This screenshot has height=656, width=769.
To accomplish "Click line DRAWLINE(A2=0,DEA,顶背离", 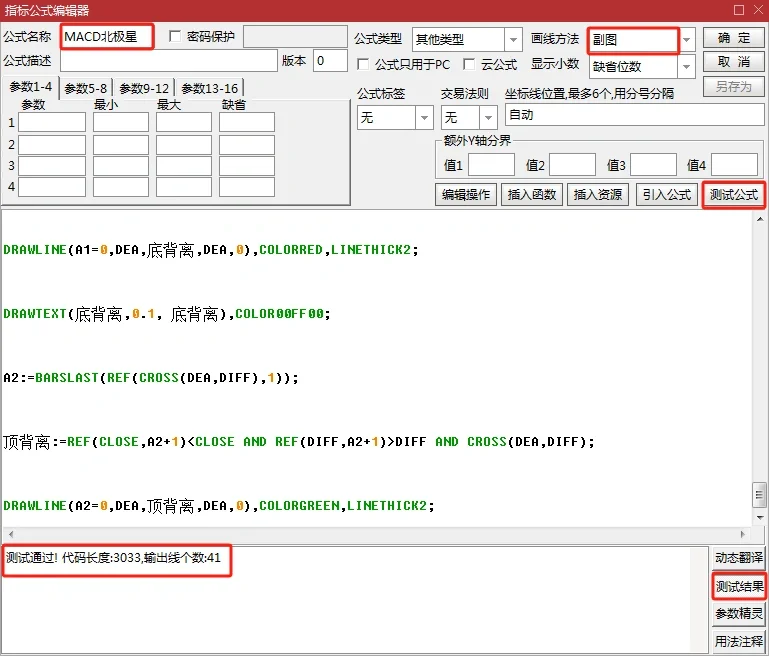I will click(x=219, y=505).
